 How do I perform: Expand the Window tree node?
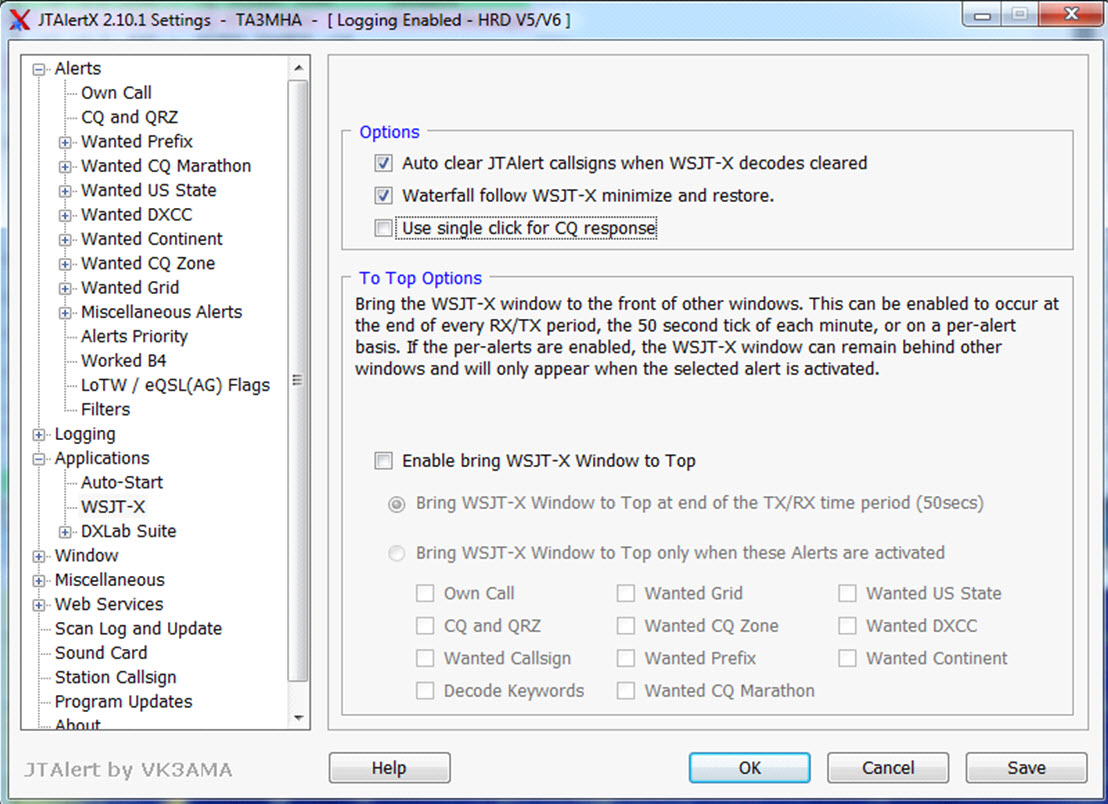[x=39, y=557]
